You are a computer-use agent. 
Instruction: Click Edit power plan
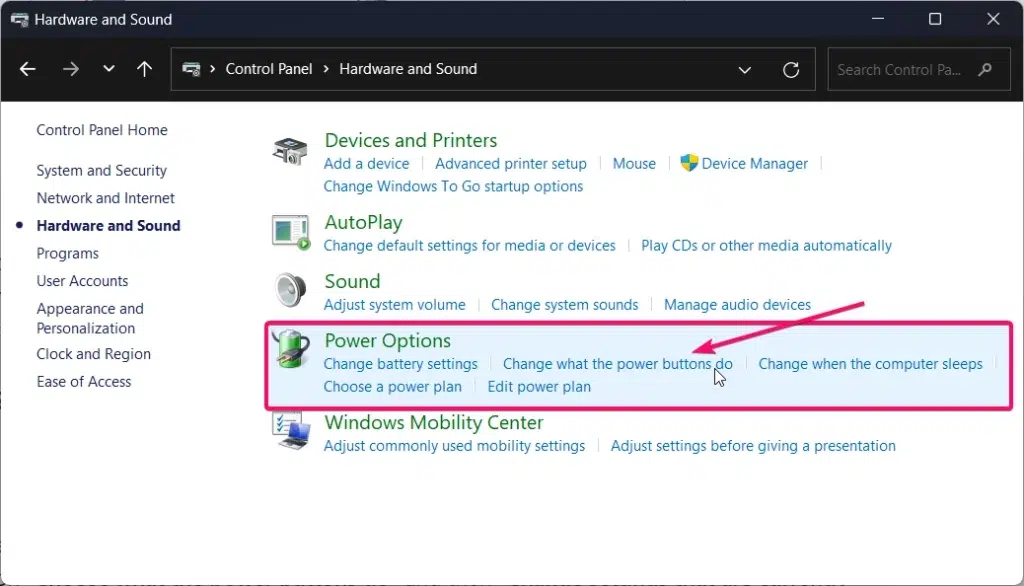coord(539,387)
